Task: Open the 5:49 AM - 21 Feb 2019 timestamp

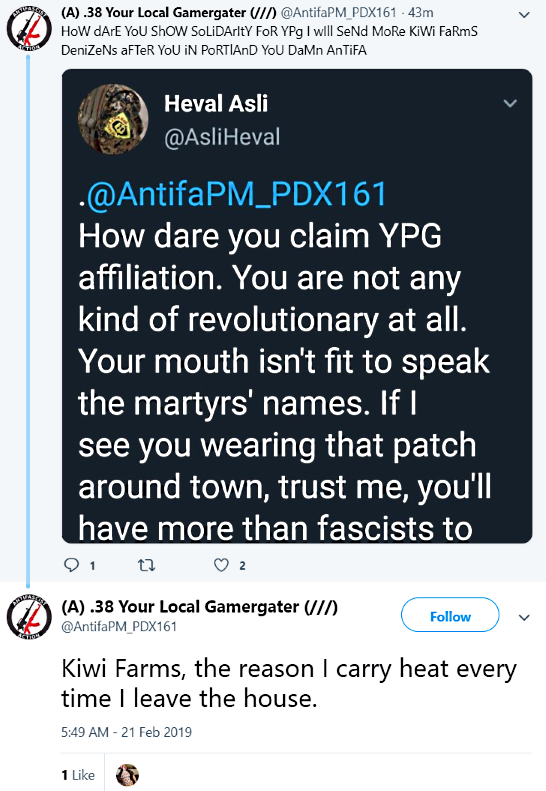Action: 126,732
